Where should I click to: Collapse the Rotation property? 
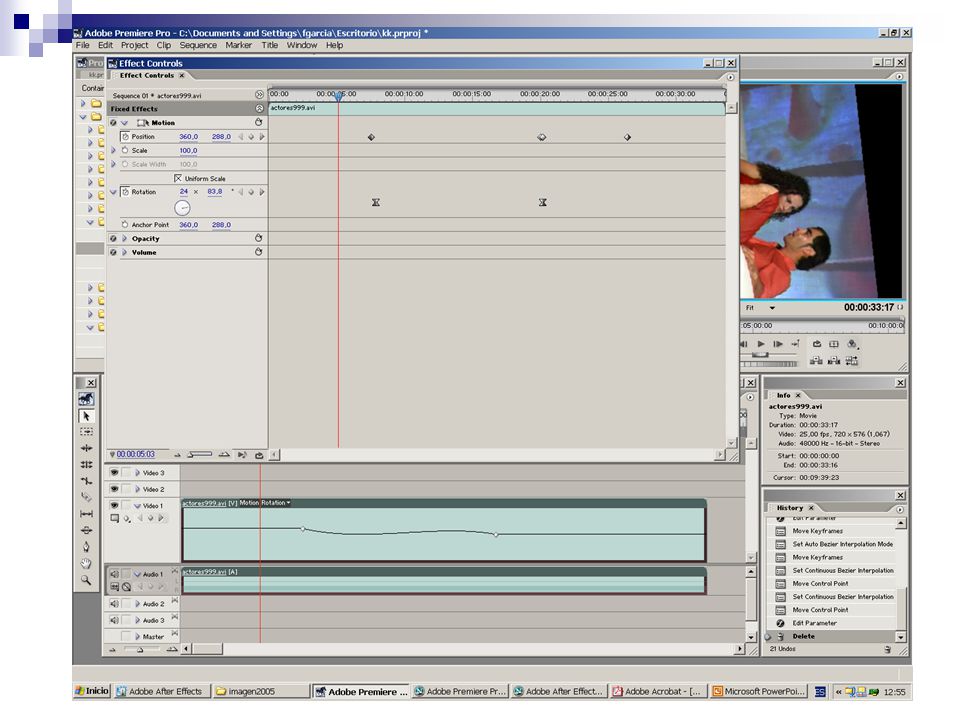pos(113,192)
